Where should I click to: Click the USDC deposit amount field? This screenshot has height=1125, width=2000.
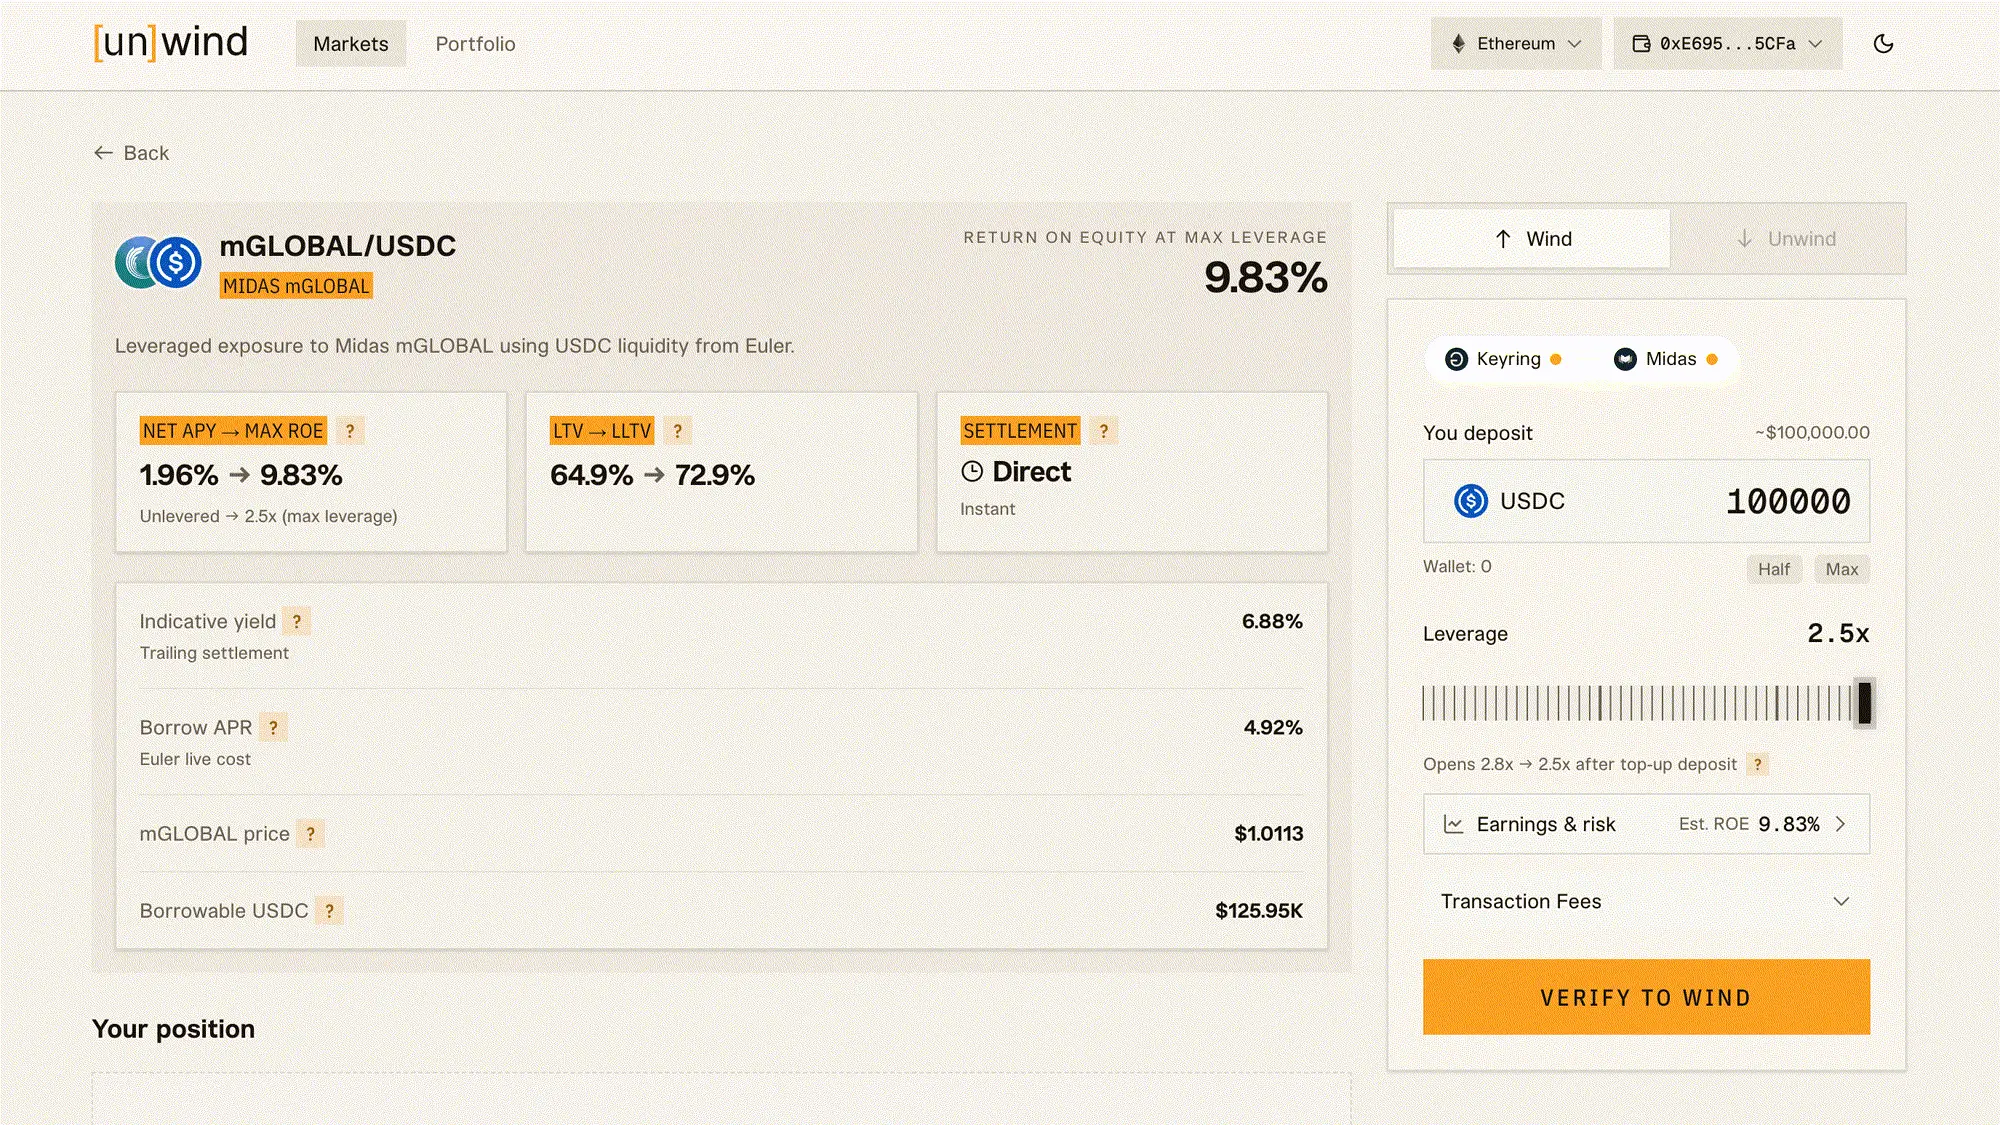[1646, 501]
